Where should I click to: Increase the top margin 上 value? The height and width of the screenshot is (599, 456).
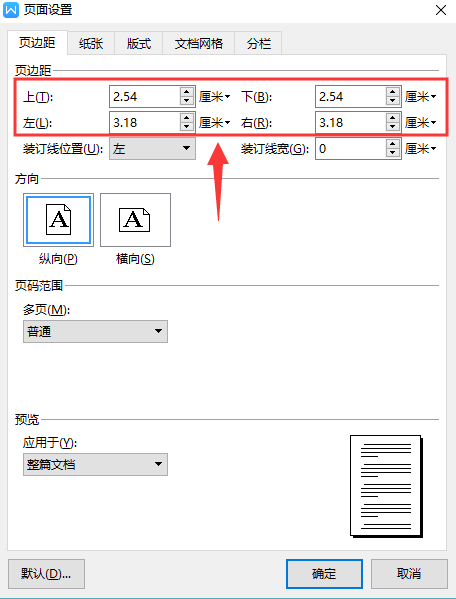(186, 92)
